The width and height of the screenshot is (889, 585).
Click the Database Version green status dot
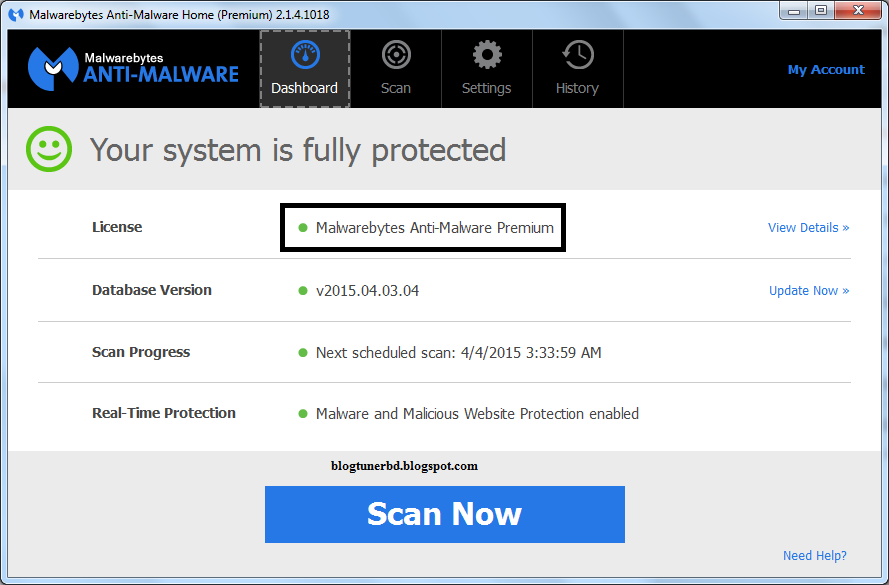(x=303, y=291)
